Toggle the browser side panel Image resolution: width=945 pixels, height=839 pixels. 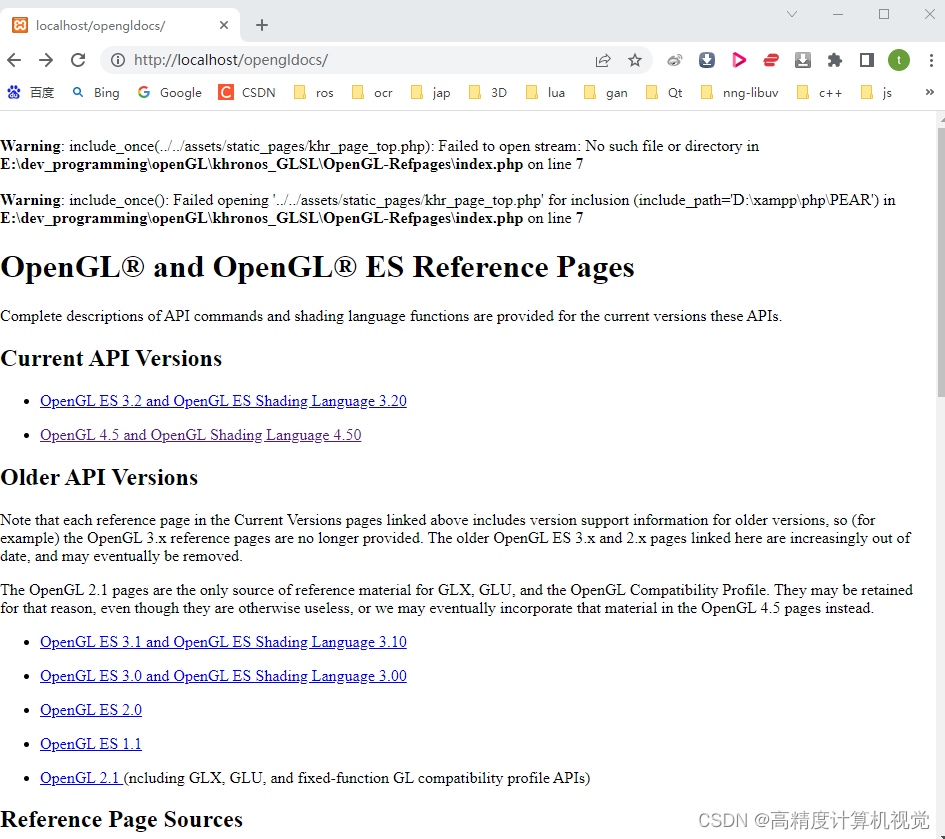pyautogui.click(x=867, y=60)
